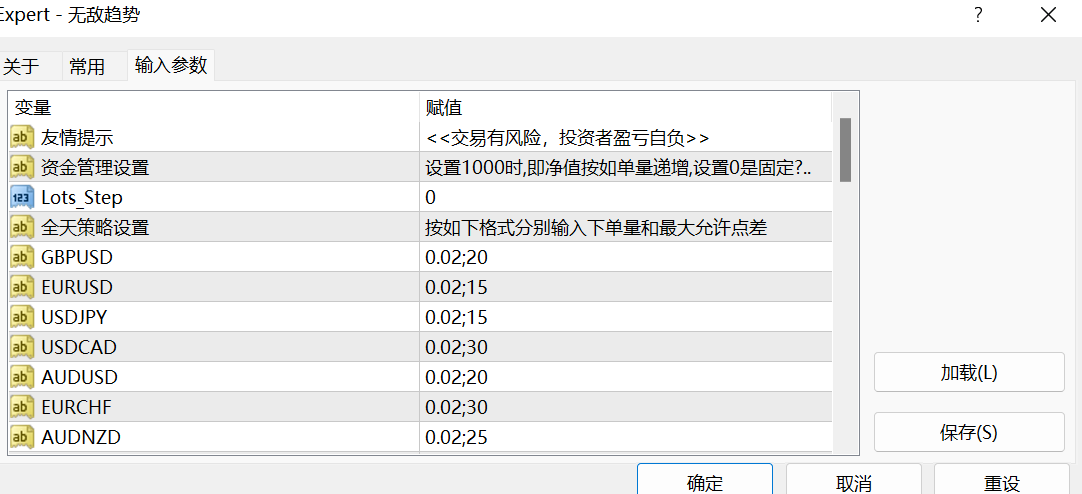Image resolution: width=1082 pixels, height=494 pixels.
Task: Click the string icon beside USDCAD
Action: (22, 347)
